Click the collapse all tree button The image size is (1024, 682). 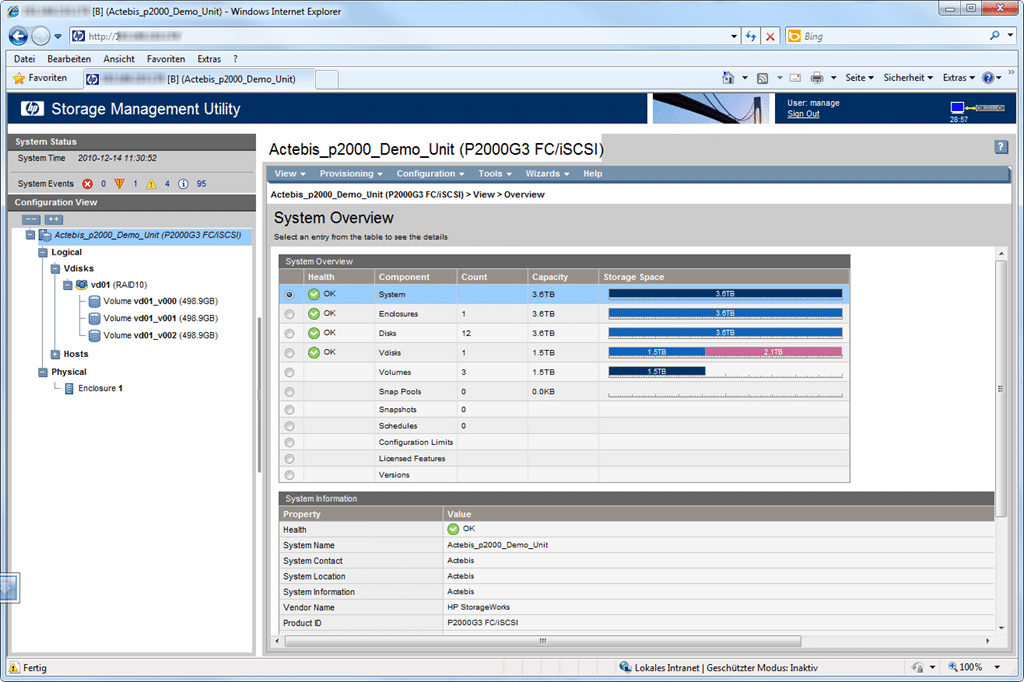click(31, 219)
